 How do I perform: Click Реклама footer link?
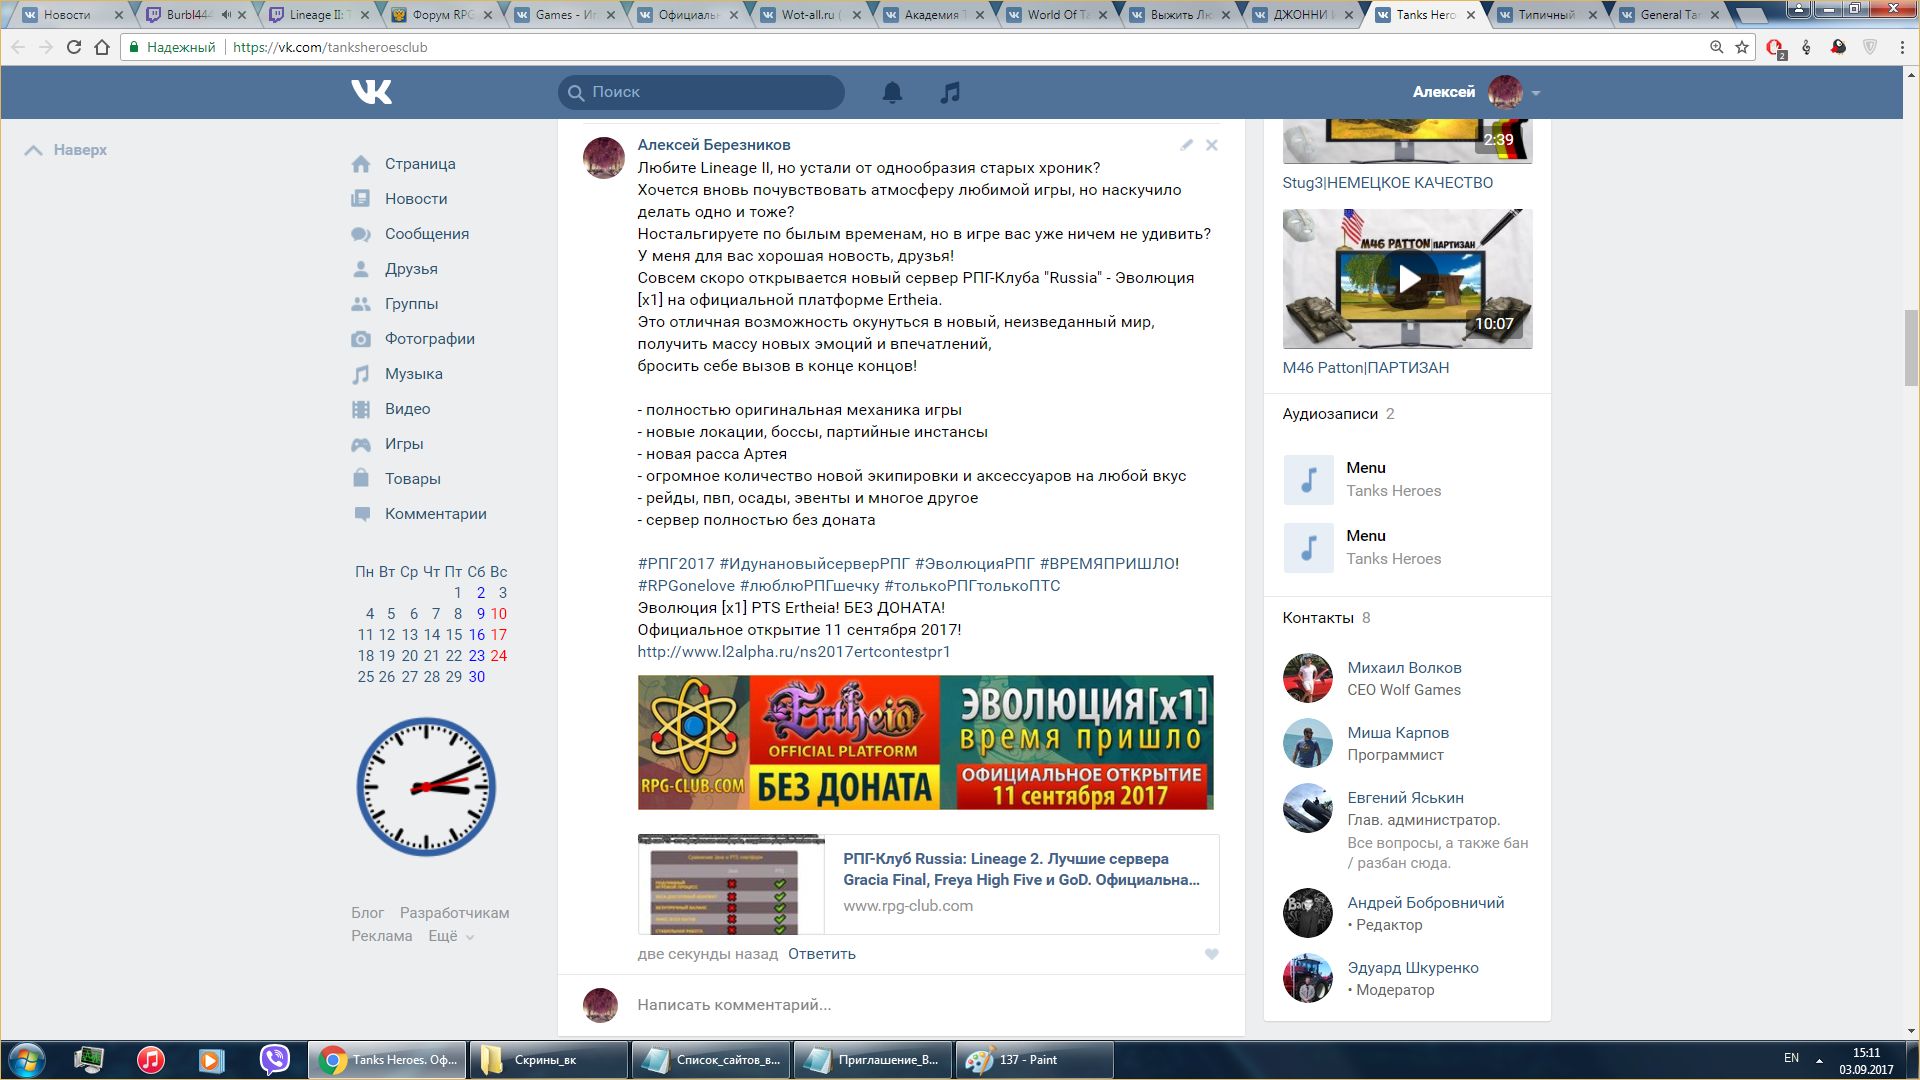tap(381, 936)
